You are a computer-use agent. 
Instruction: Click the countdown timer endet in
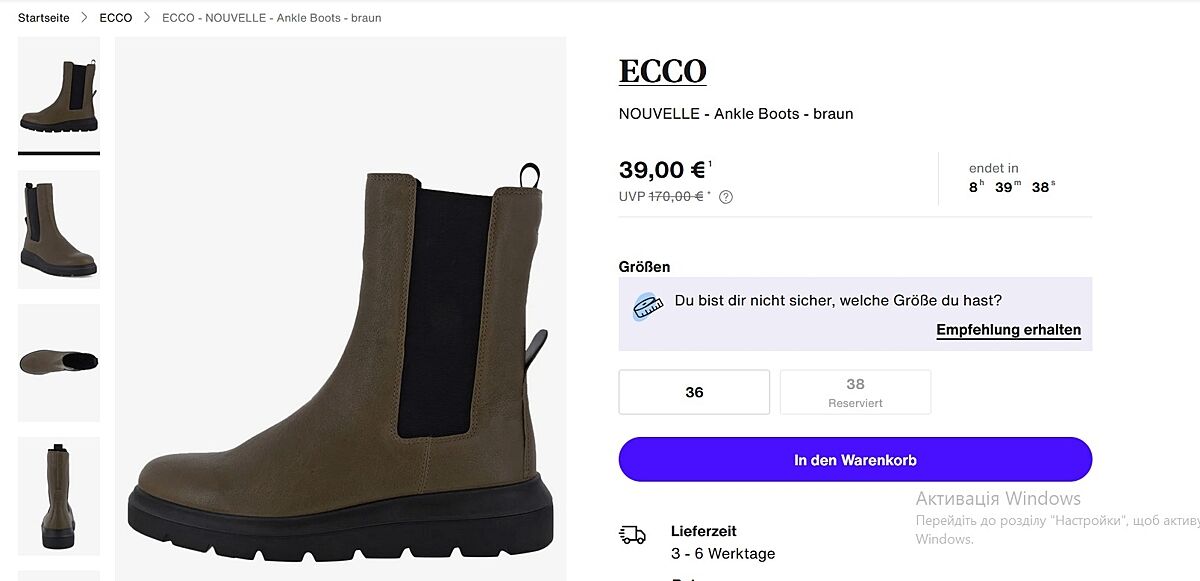click(x=1012, y=178)
